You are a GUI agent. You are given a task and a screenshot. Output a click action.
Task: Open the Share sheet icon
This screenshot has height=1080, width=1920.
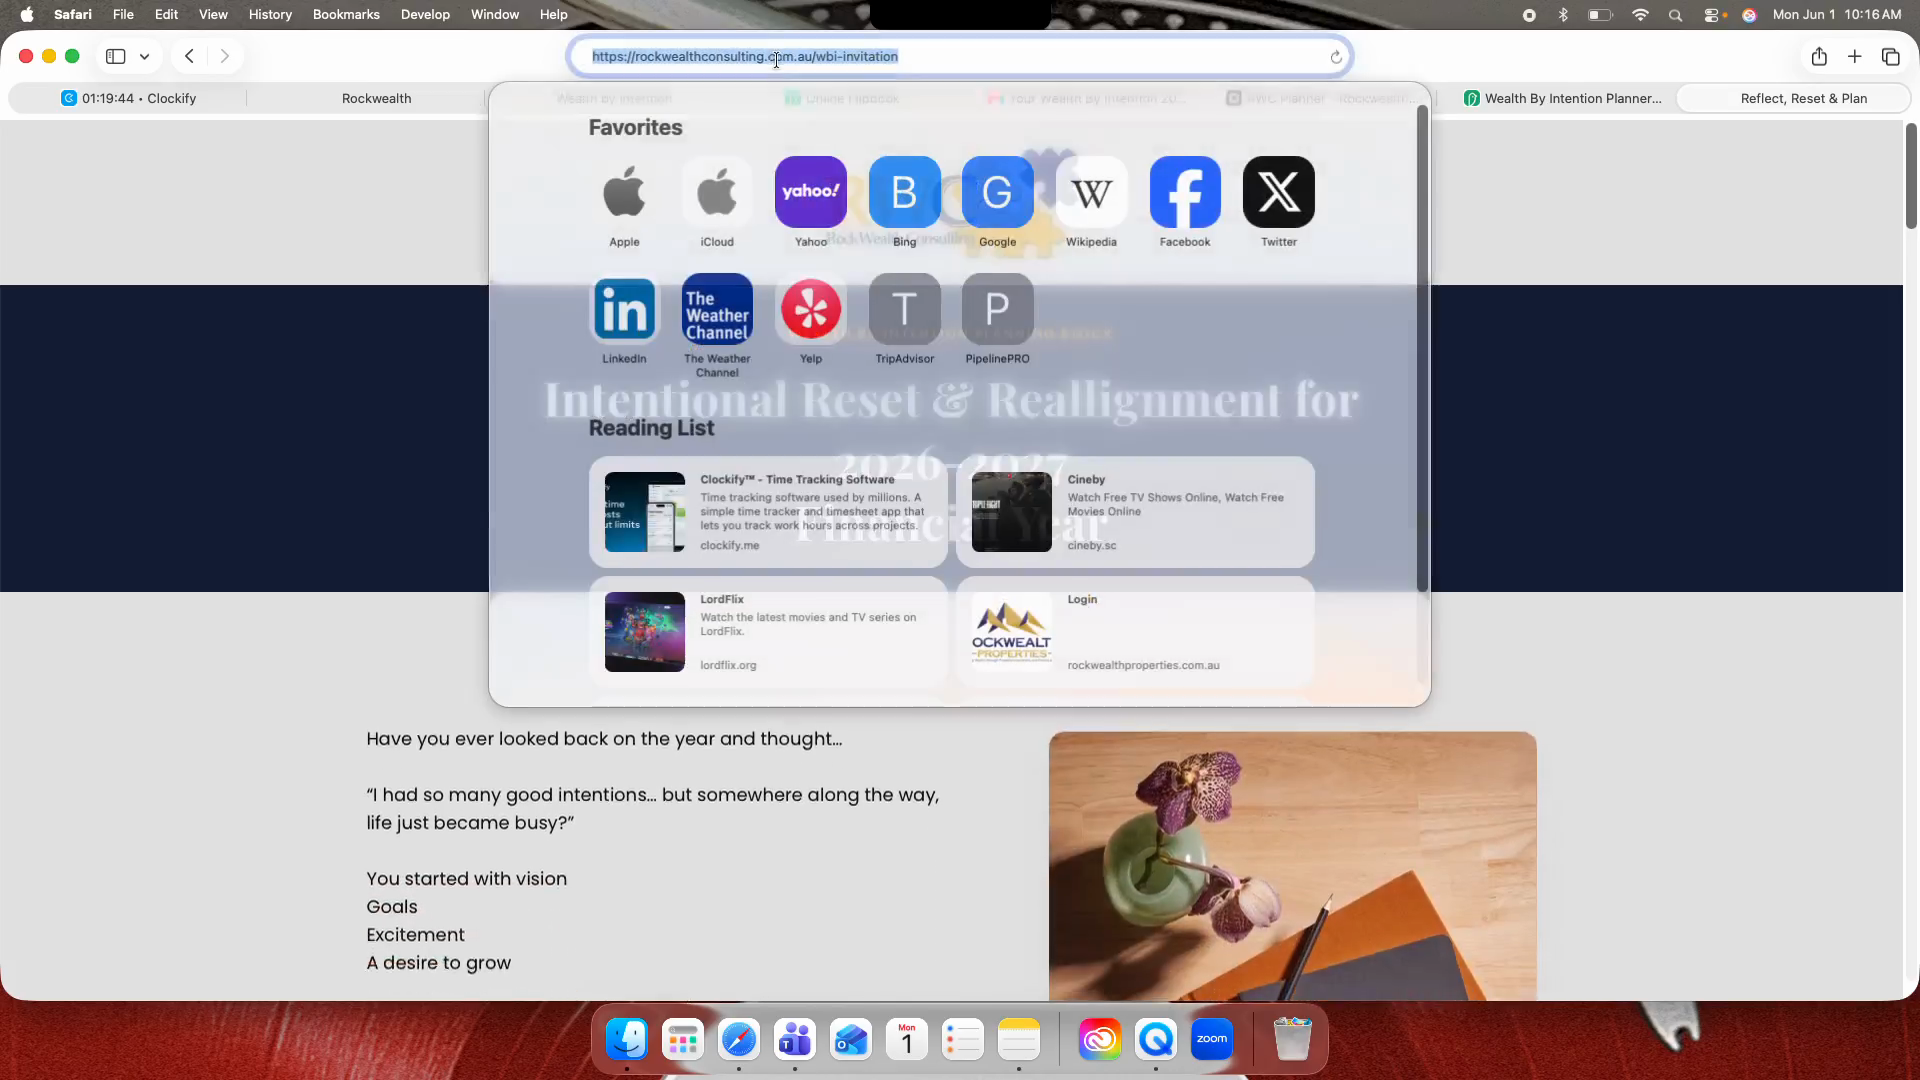(1819, 57)
